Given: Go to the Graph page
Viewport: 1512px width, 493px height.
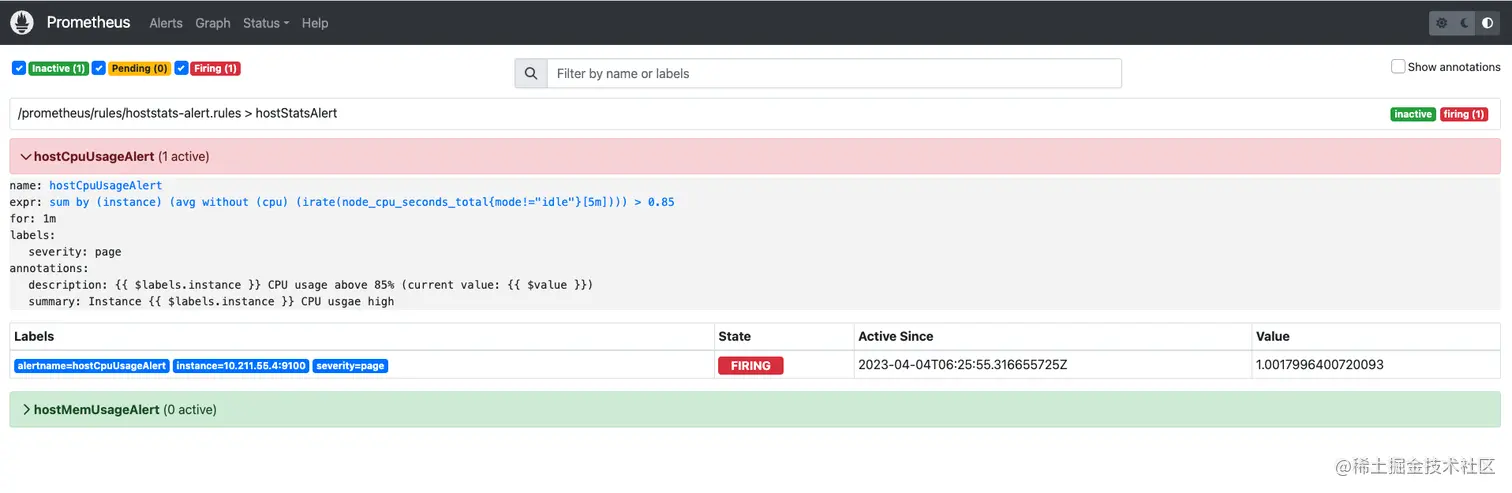Looking at the screenshot, I should coord(213,23).
